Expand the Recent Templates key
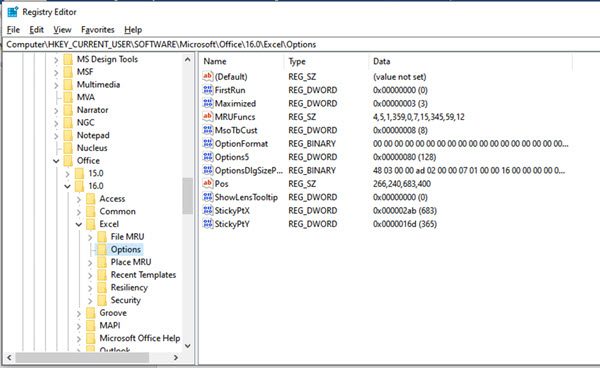 pyautogui.click(x=90, y=275)
